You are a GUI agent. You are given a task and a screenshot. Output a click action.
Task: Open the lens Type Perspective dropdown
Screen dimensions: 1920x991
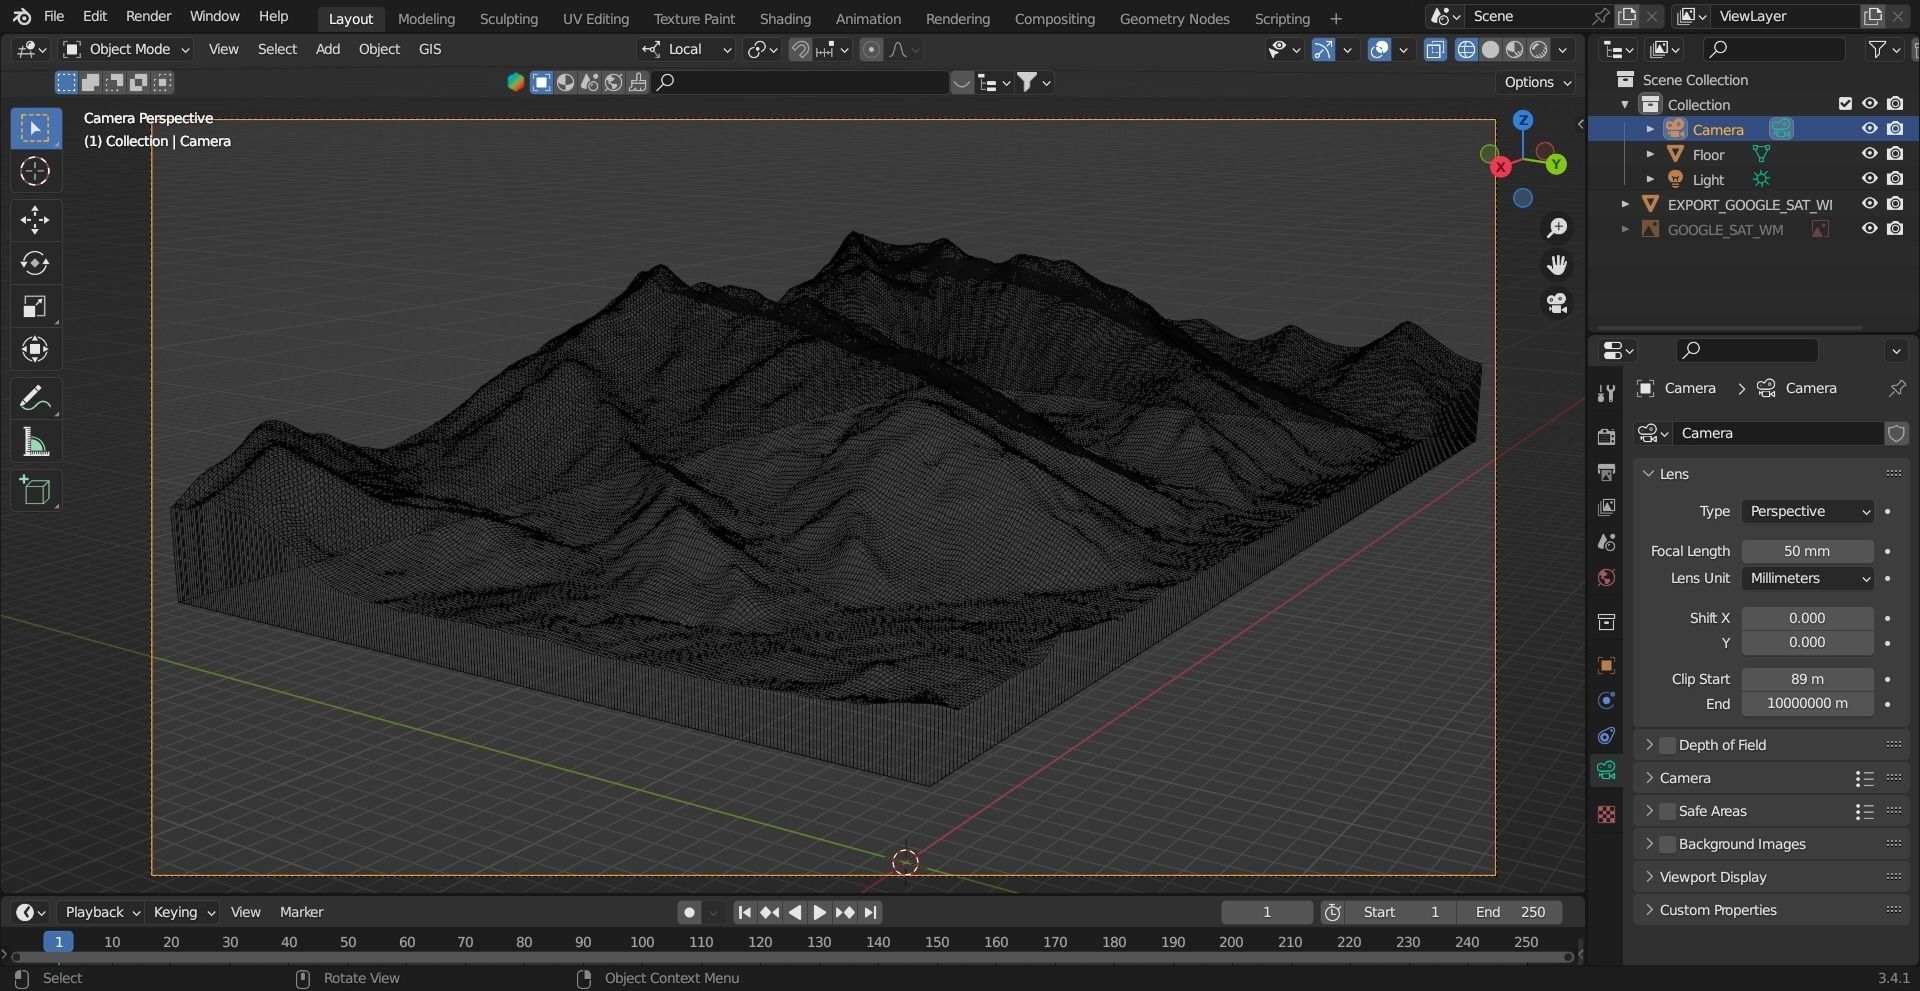[x=1807, y=511]
